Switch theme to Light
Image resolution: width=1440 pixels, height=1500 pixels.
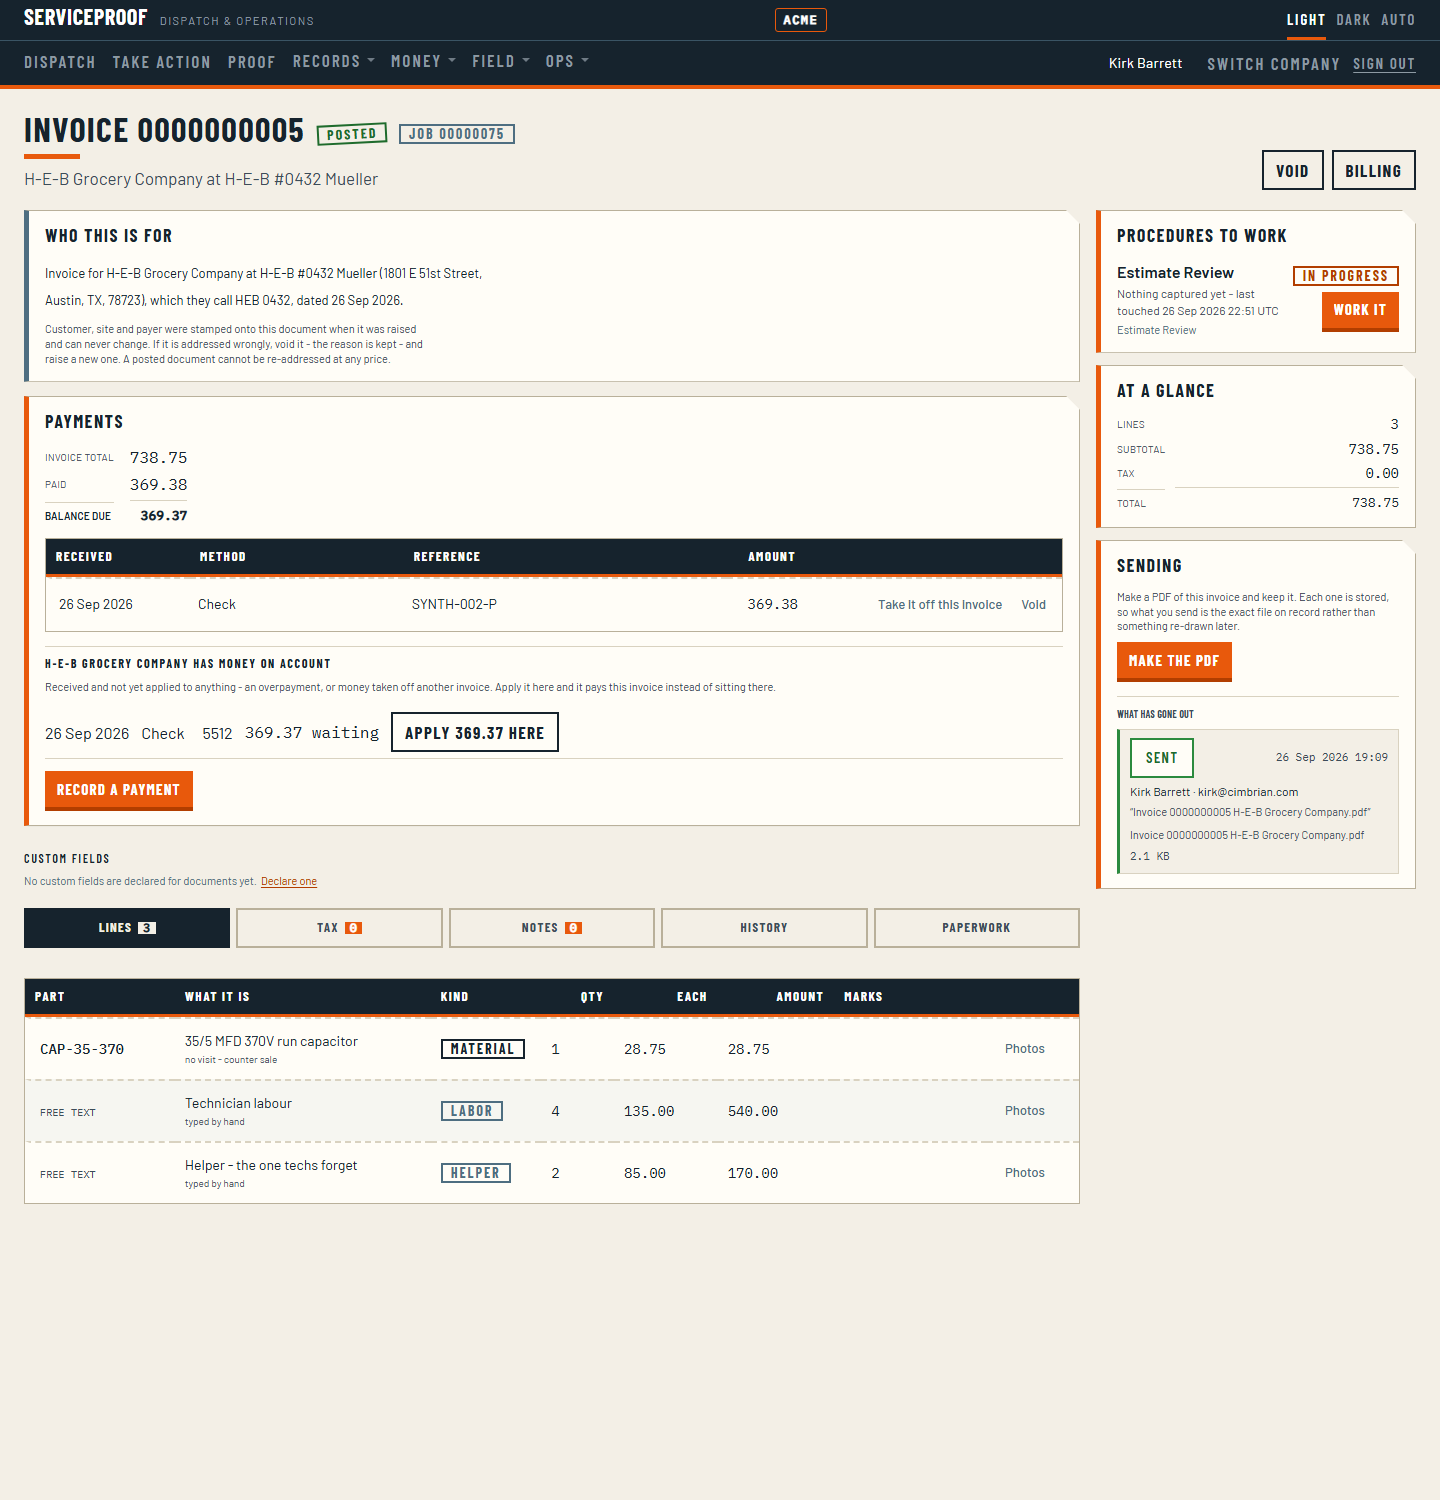pyautogui.click(x=1306, y=20)
